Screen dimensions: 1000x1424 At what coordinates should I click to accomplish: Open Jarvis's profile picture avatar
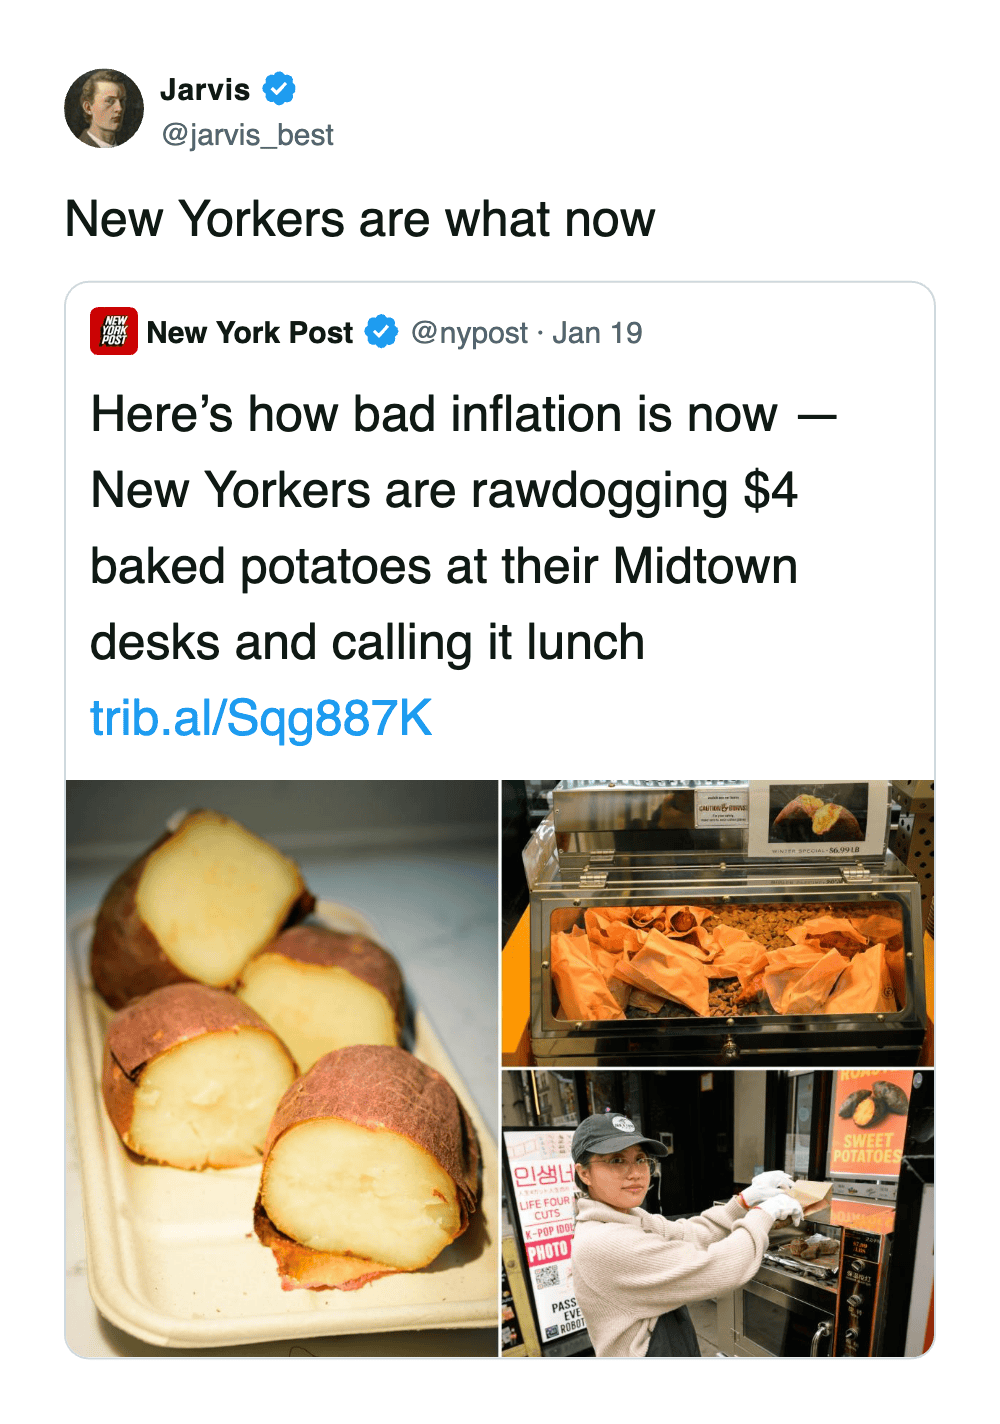tap(104, 109)
